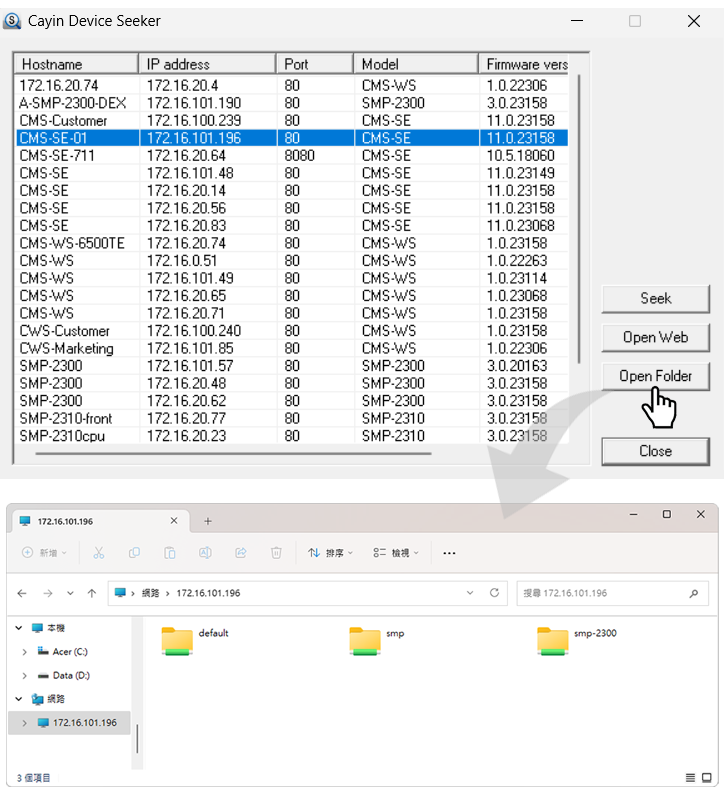Image resolution: width=724 pixels, height=800 pixels.
Task: Go back with the left arrow
Action: [x=22, y=593]
